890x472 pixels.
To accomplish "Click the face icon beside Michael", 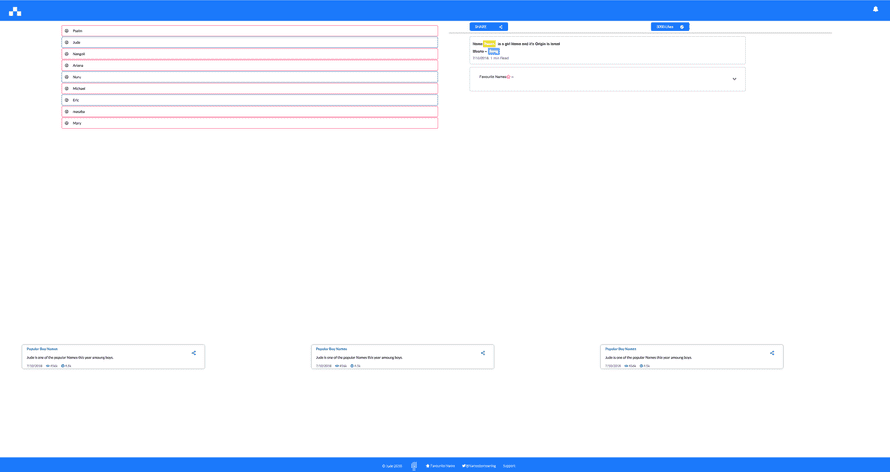I will [66, 88].
